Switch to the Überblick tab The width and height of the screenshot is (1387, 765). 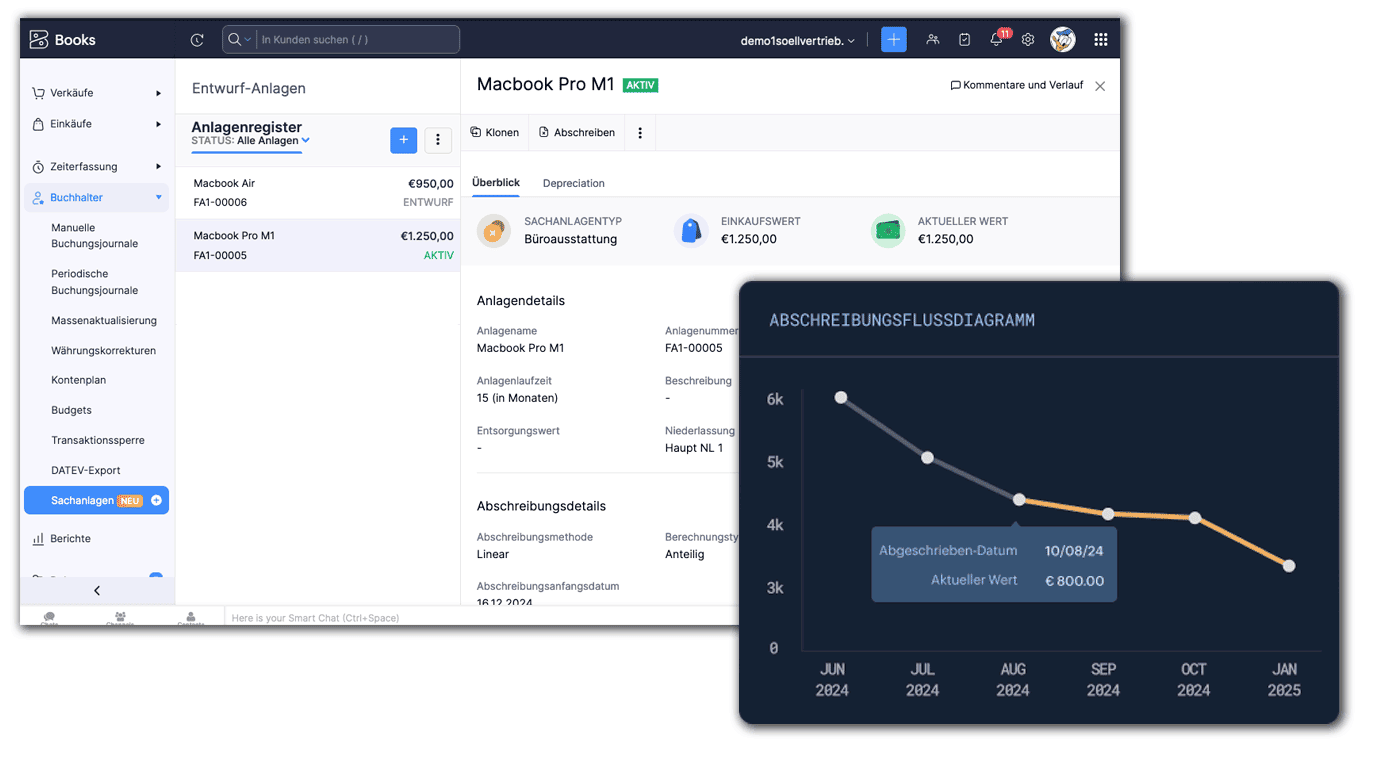pyautogui.click(x=496, y=183)
